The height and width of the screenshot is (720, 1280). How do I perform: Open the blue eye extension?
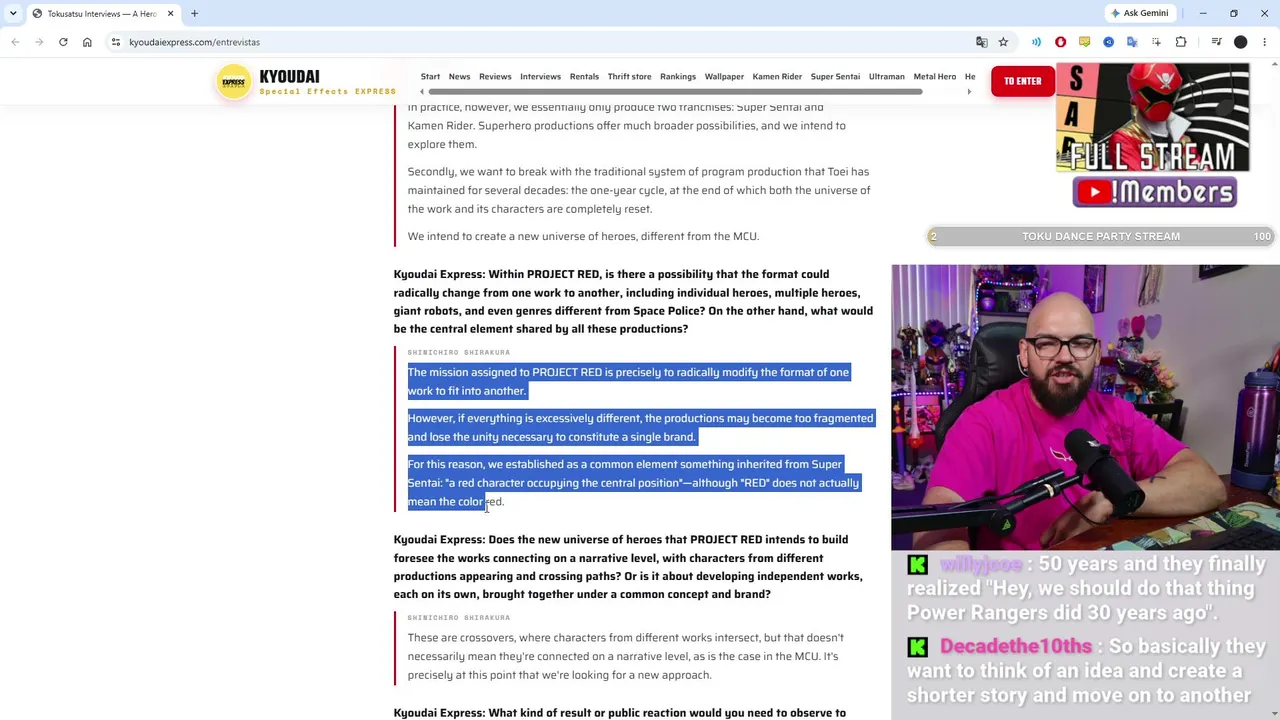pos(1108,42)
